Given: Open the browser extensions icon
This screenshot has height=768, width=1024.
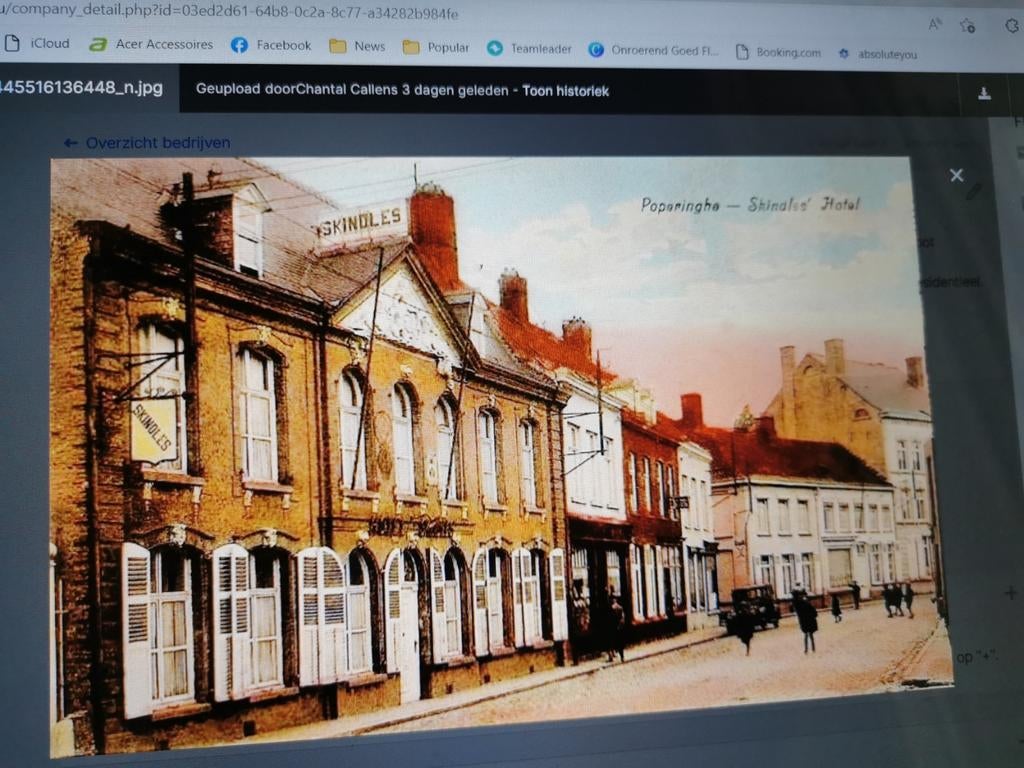Looking at the screenshot, I should click(x=1011, y=26).
